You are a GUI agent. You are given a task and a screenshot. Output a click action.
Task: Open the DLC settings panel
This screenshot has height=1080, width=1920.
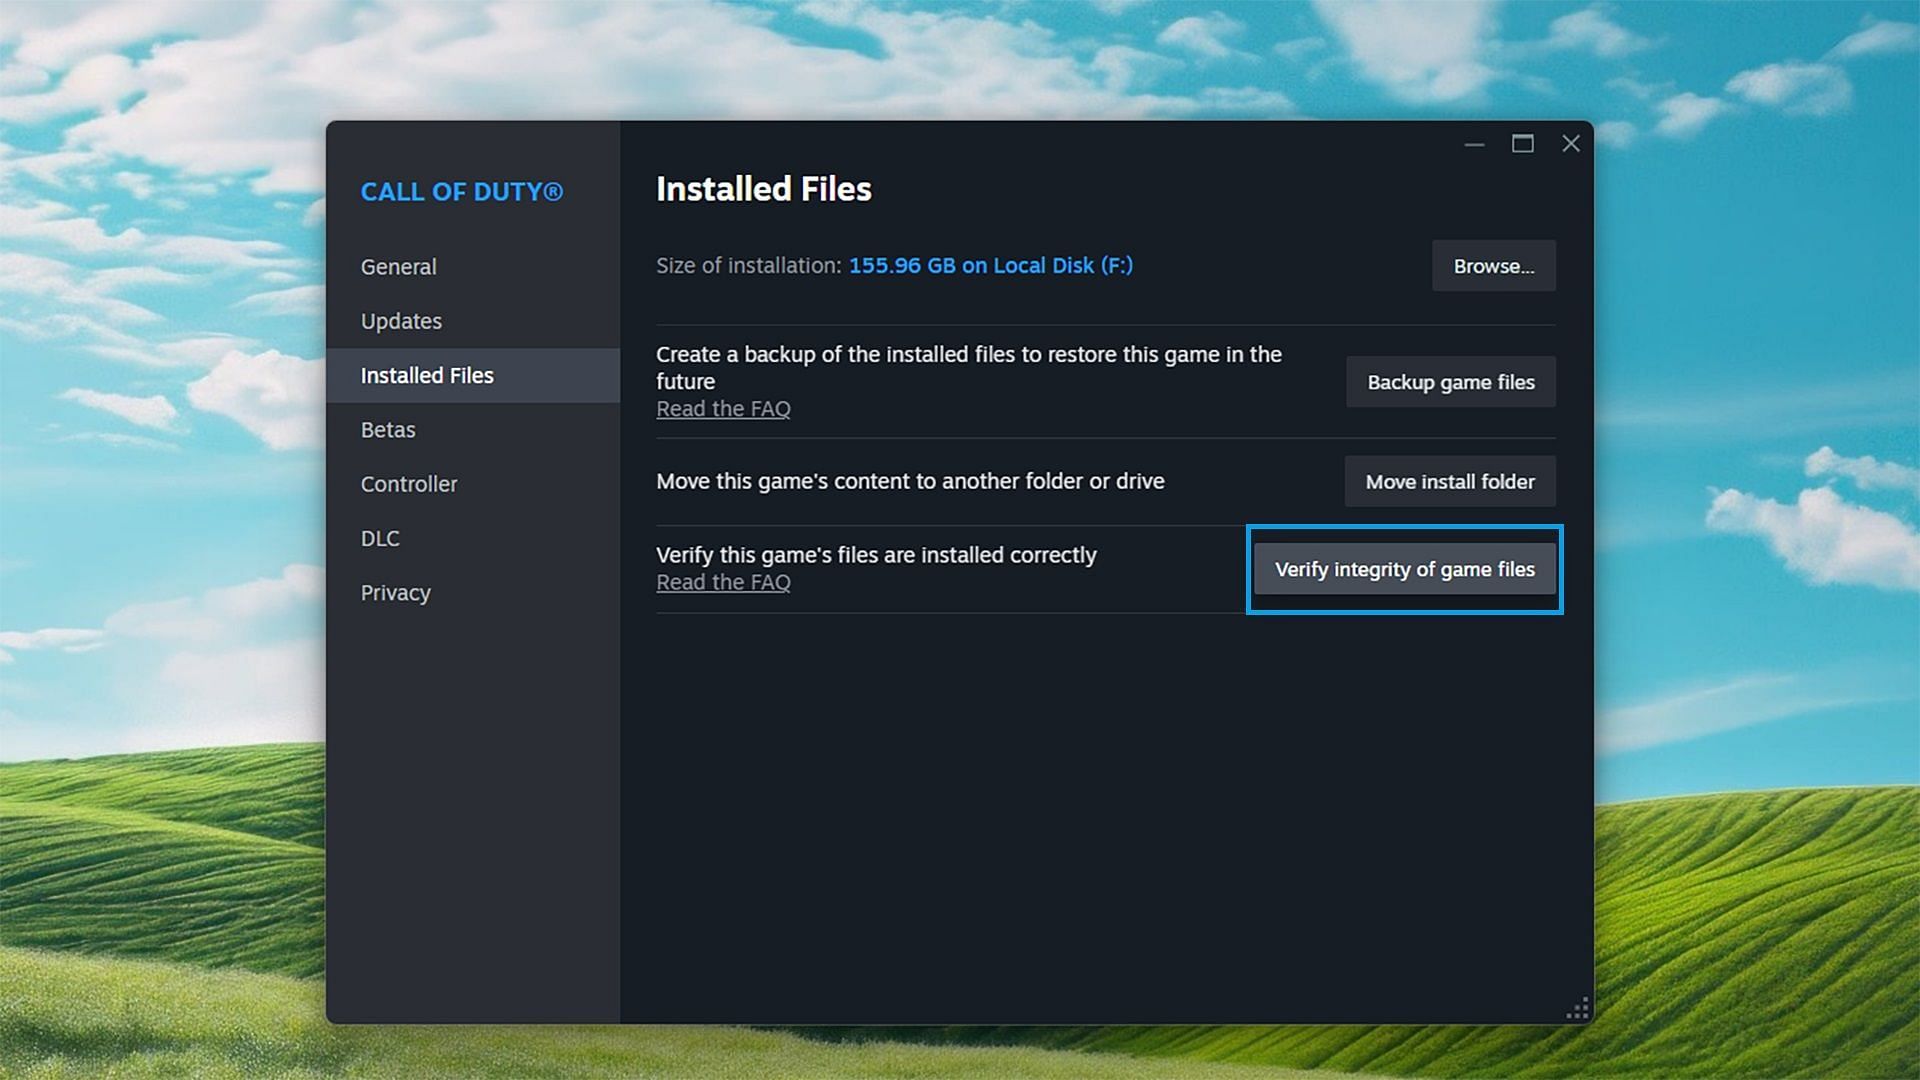381,537
